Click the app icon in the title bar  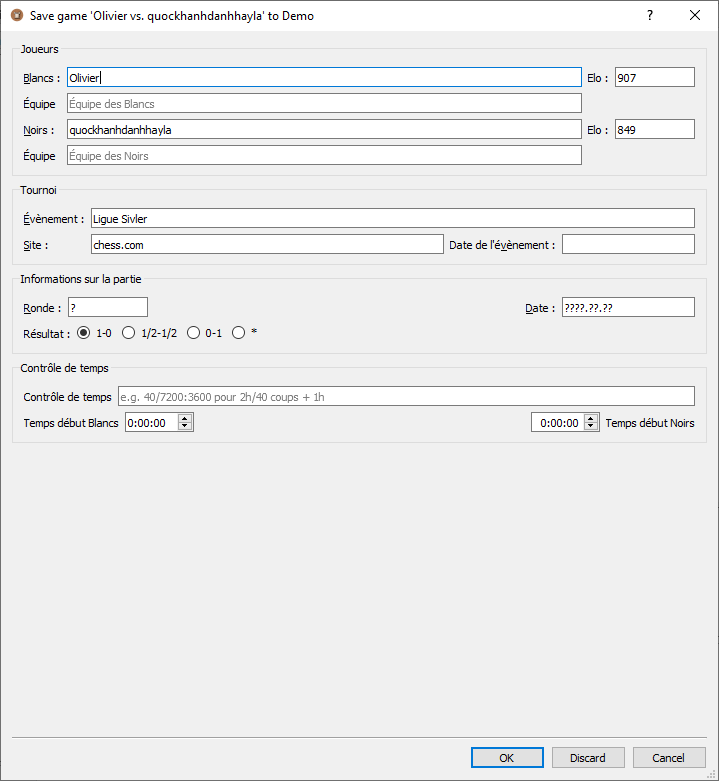[x=16, y=15]
